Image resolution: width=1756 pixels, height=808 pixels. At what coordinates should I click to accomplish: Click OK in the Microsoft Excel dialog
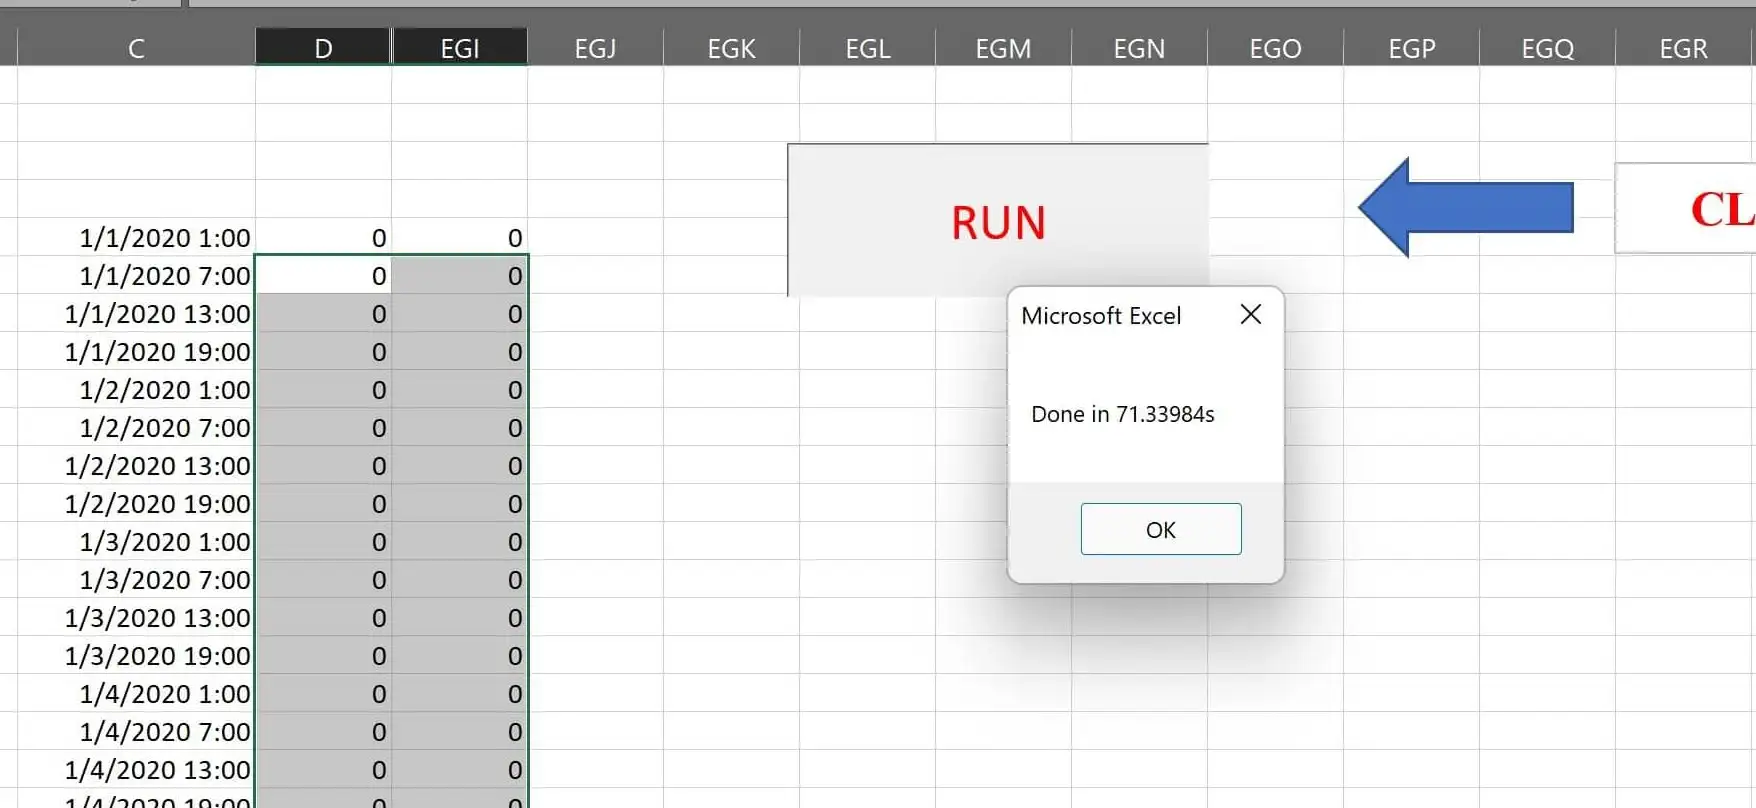click(1160, 529)
